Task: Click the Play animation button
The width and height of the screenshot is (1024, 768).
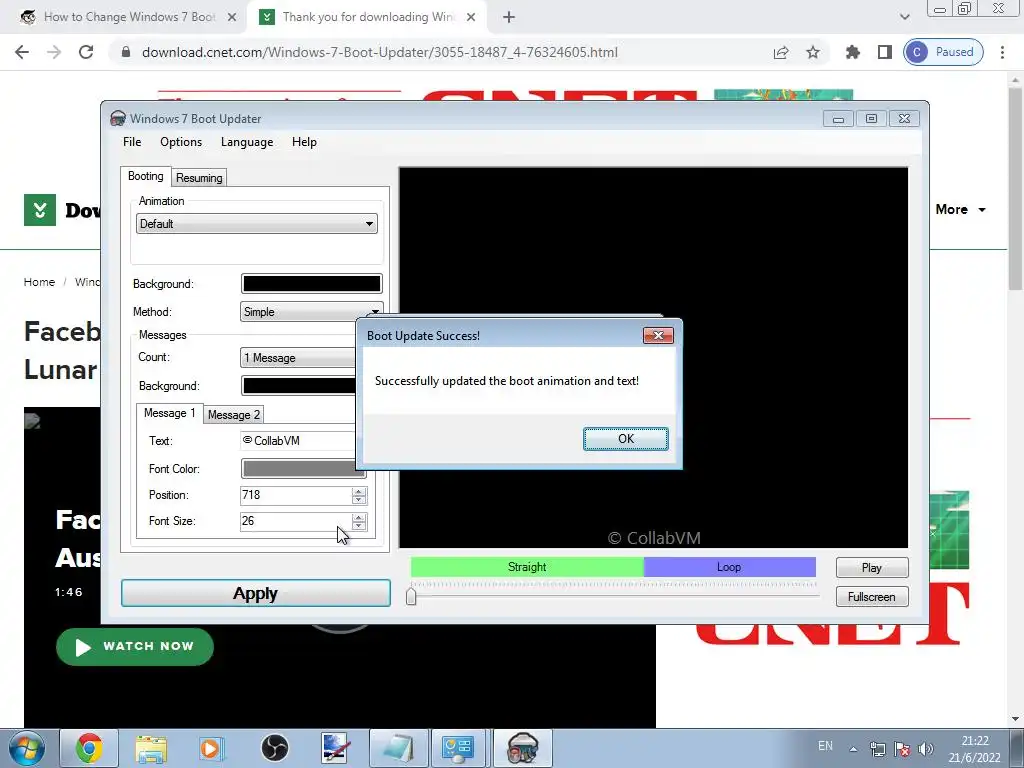Action: click(871, 568)
